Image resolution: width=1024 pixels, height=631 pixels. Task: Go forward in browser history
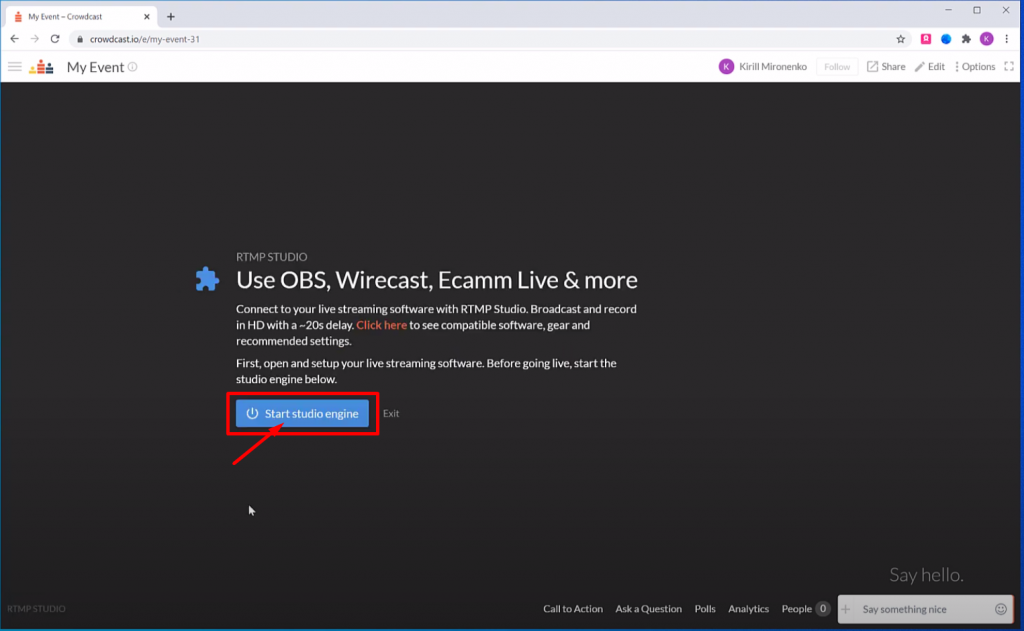[35, 39]
